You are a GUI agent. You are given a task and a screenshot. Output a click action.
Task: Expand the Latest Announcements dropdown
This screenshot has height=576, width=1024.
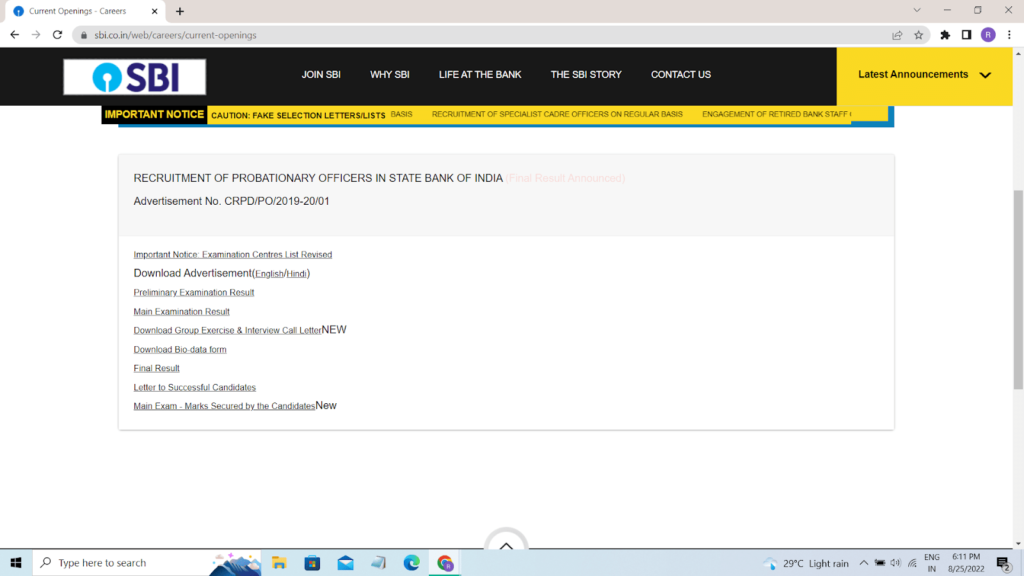924,75
